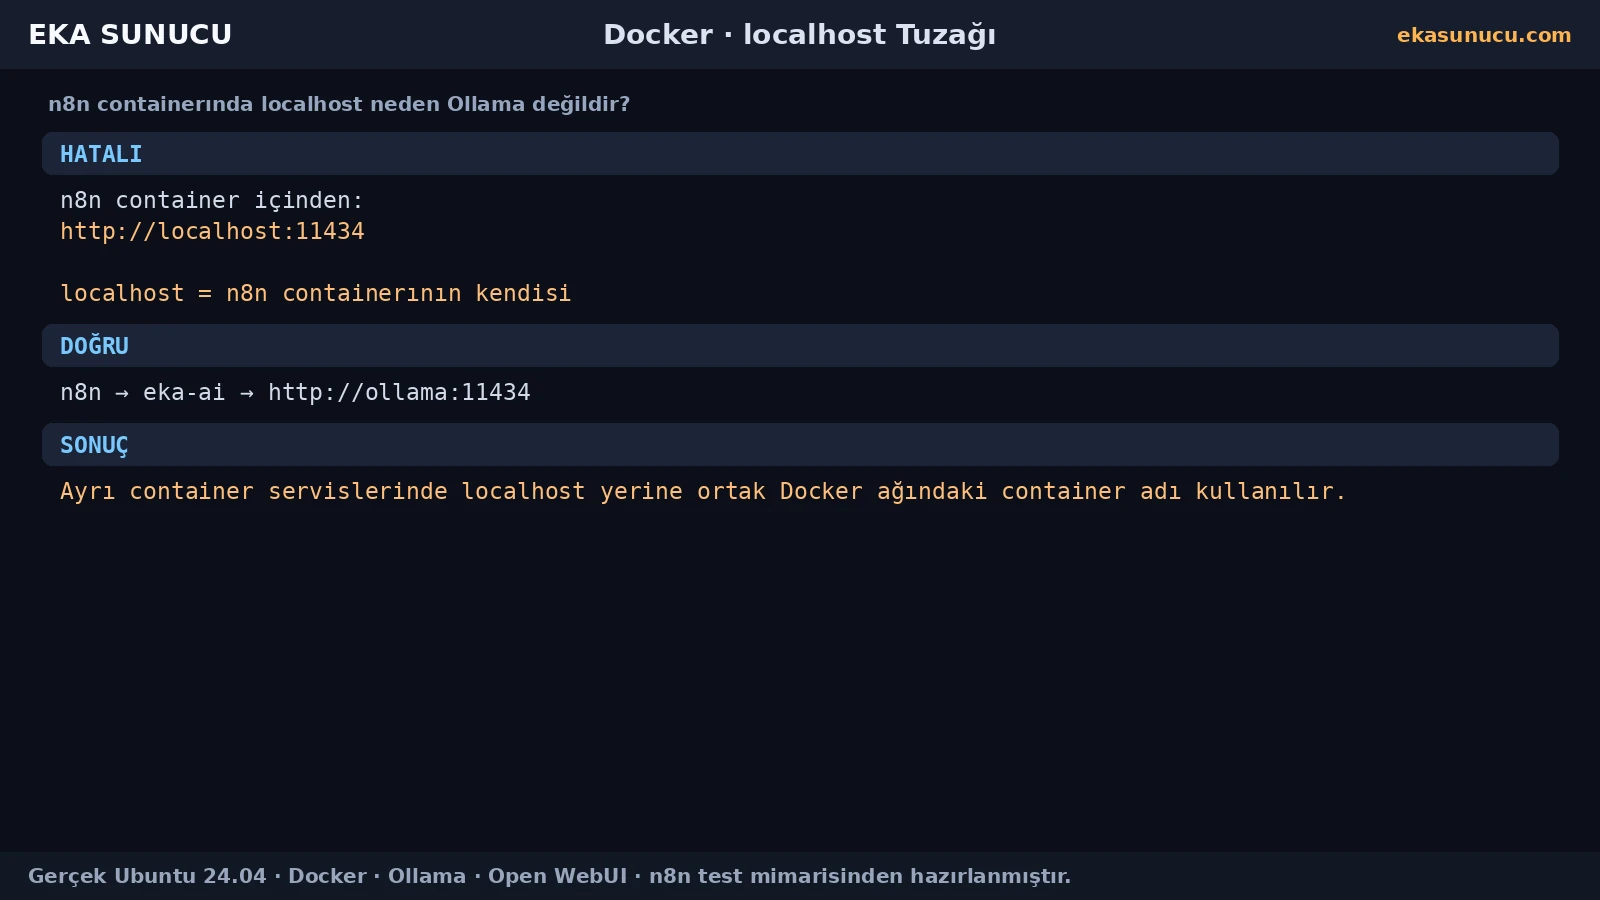Select the SONUÇ section header
Image resolution: width=1600 pixels, height=900 pixels.
click(800, 445)
